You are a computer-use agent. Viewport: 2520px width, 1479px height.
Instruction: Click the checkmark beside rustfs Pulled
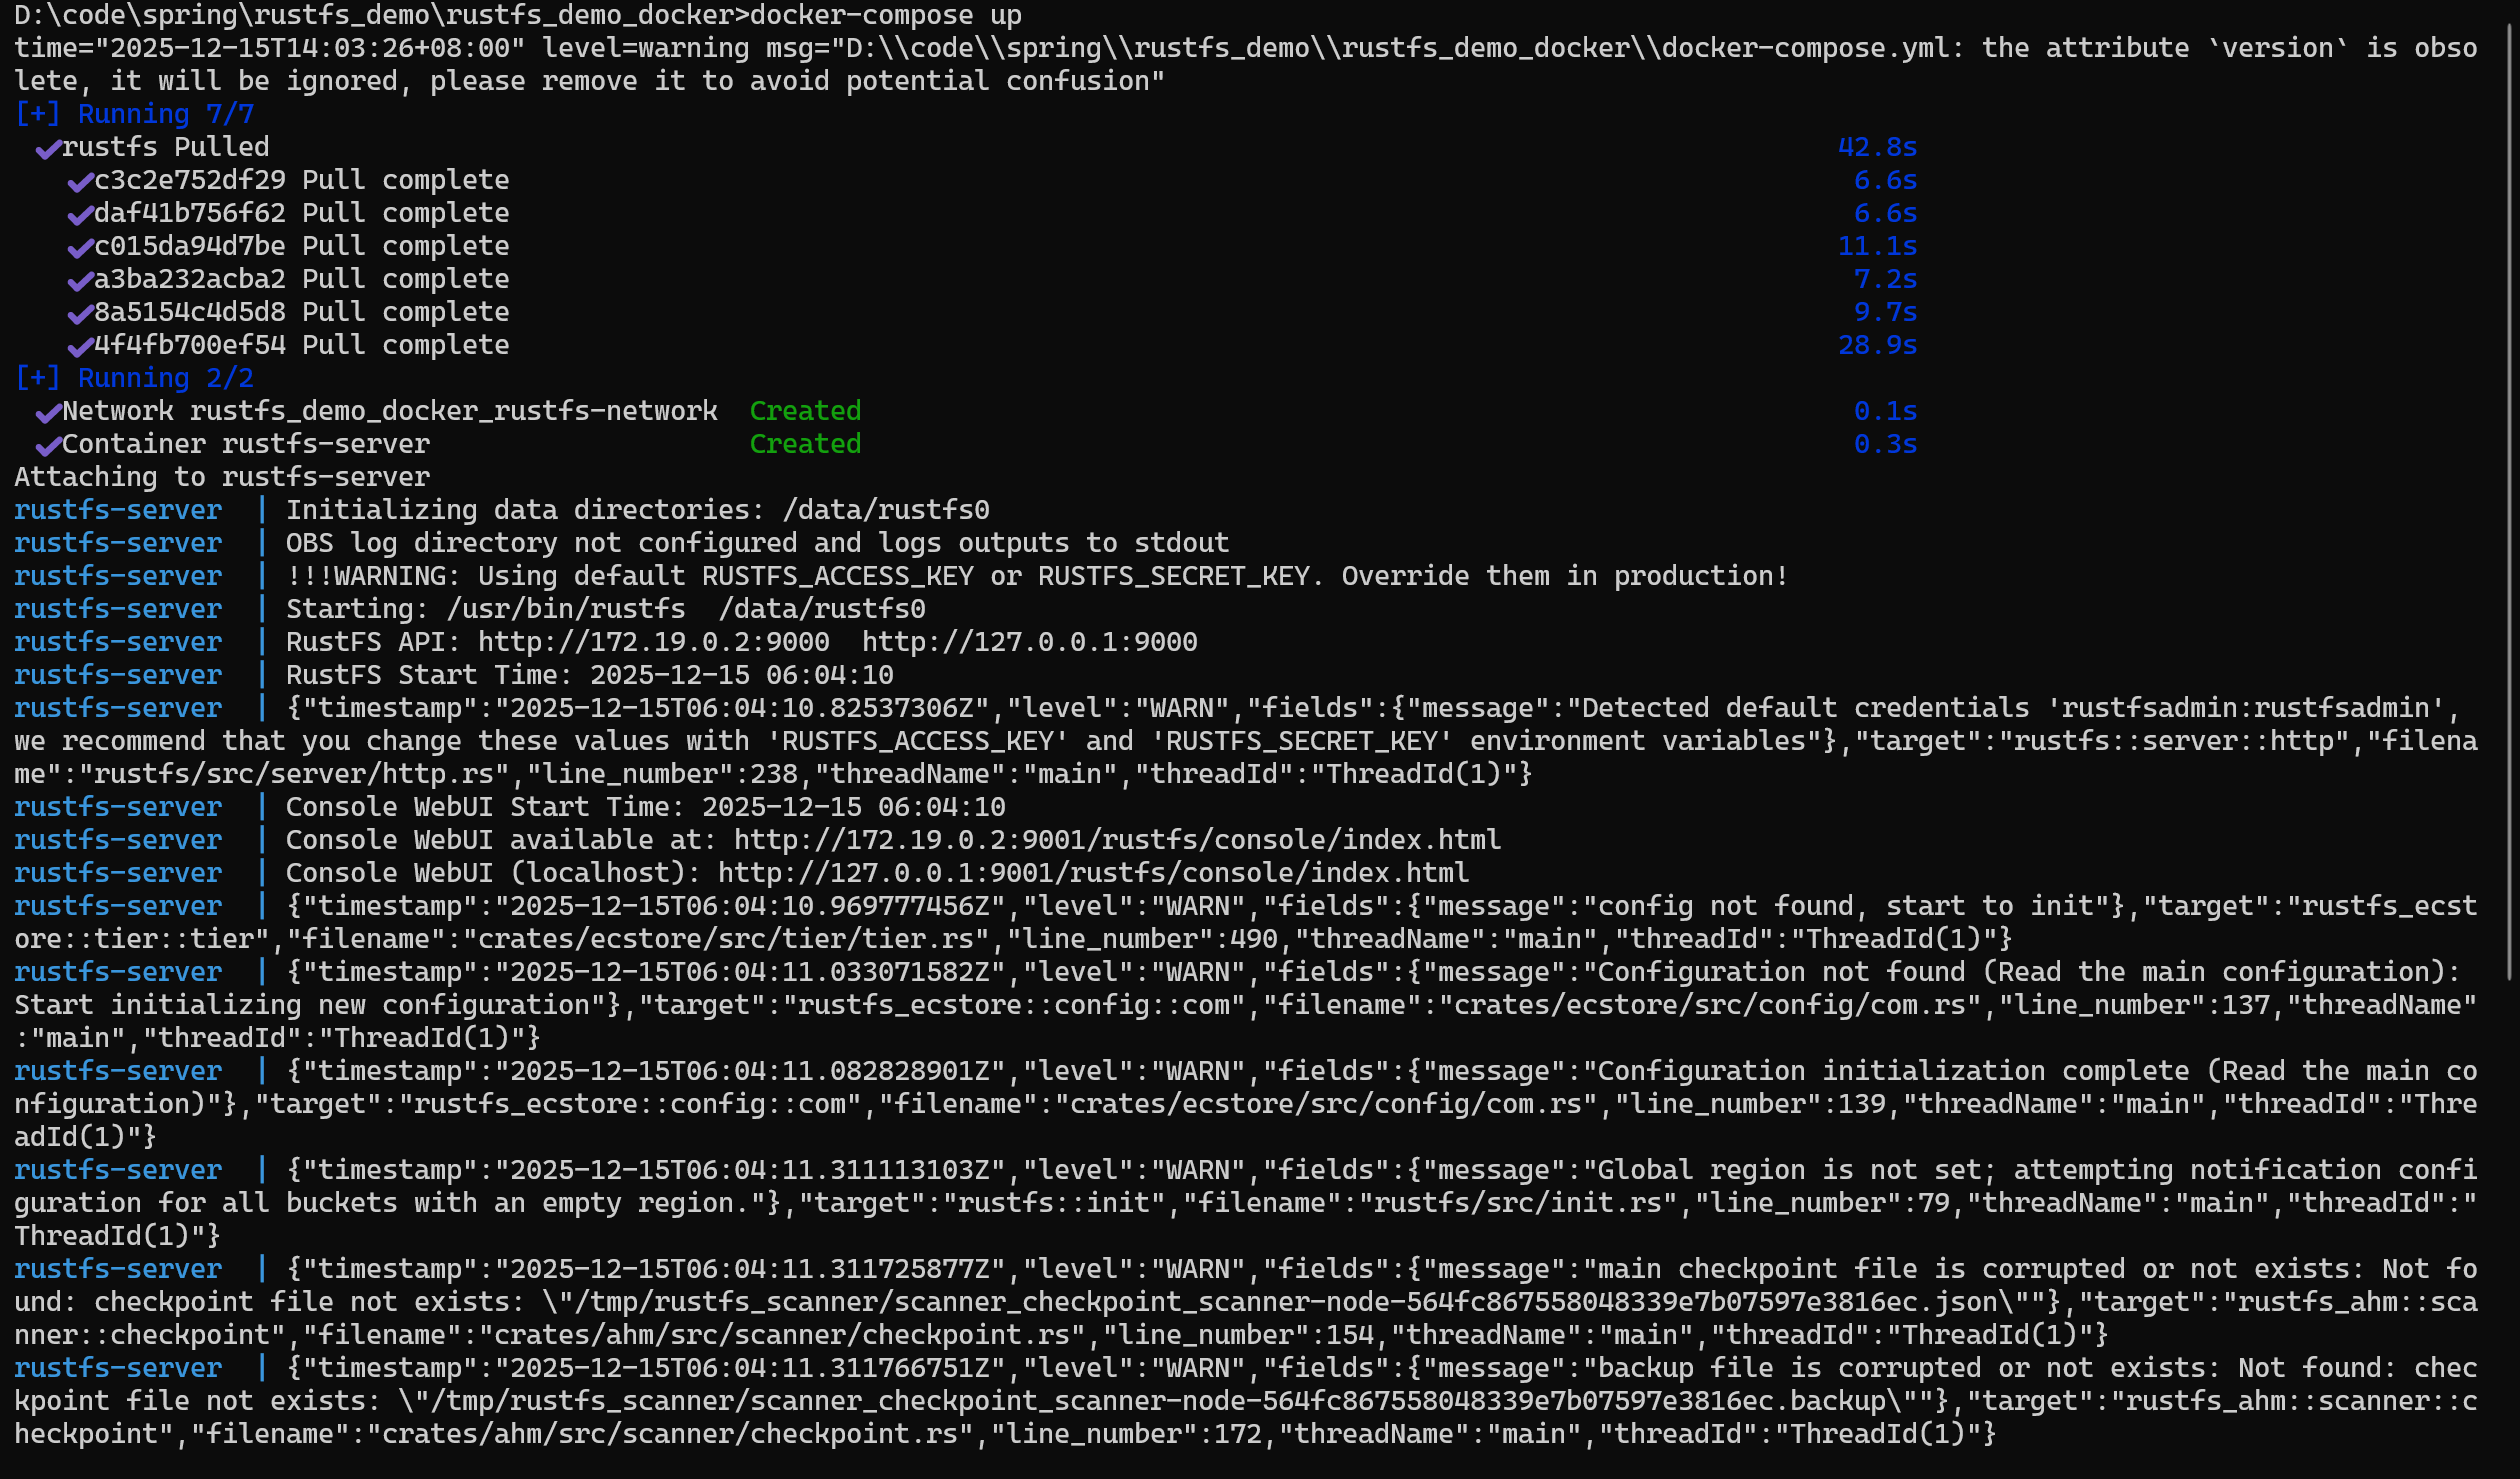(x=48, y=149)
